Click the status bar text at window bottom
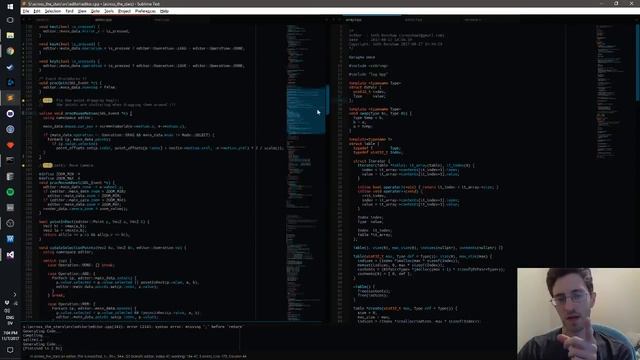The width and height of the screenshot is (640, 360). [x=139, y=357]
